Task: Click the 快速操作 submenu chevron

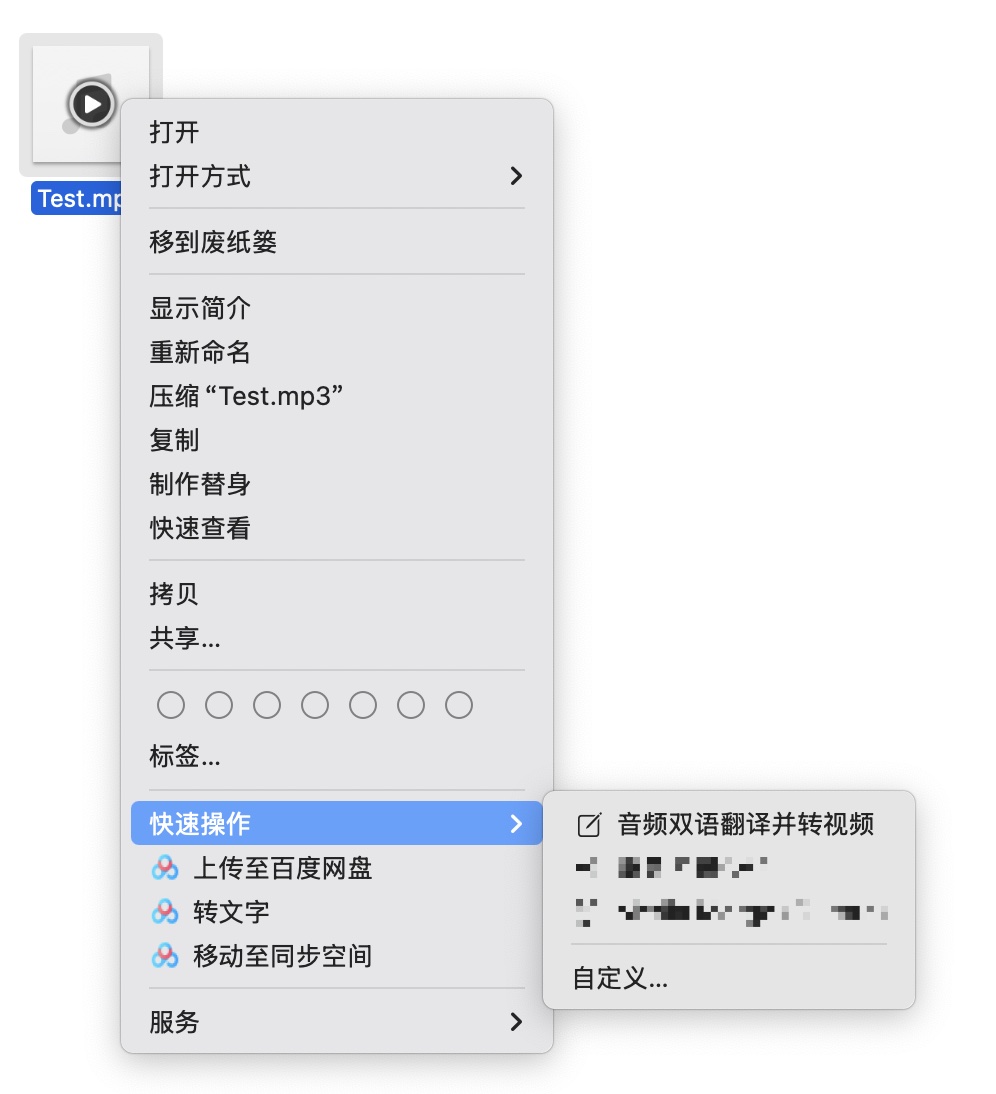Action: click(516, 824)
